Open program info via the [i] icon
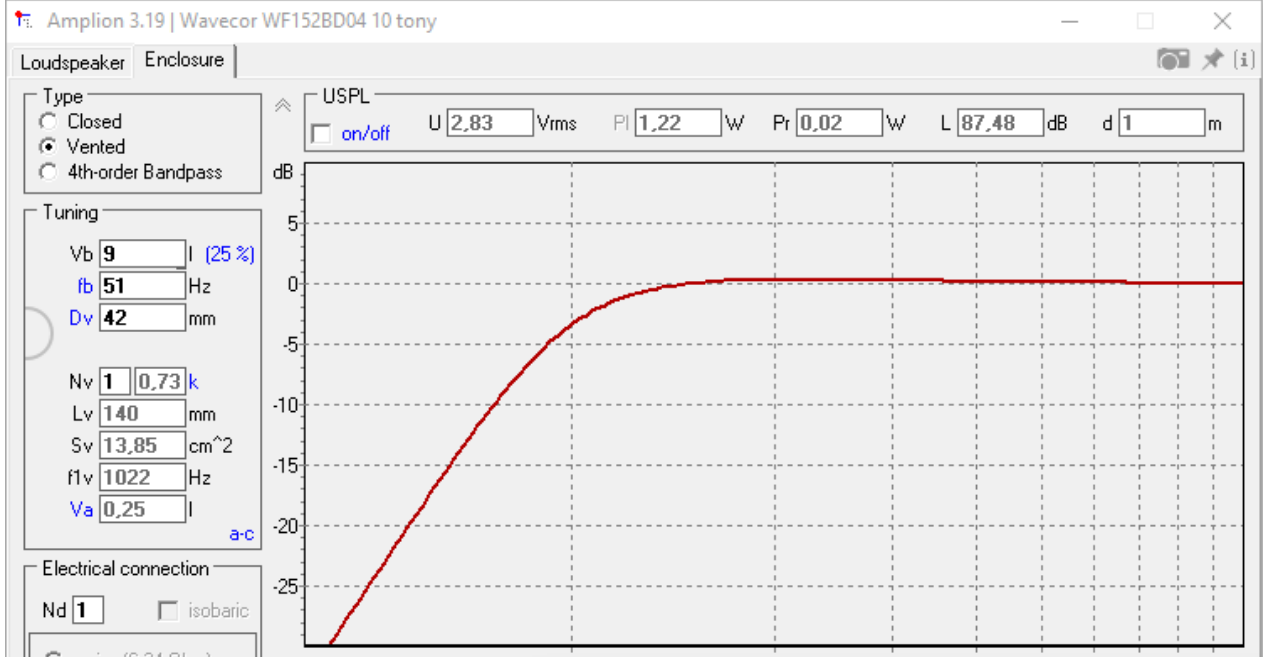The image size is (1263, 657). click(x=1243, y=59)
